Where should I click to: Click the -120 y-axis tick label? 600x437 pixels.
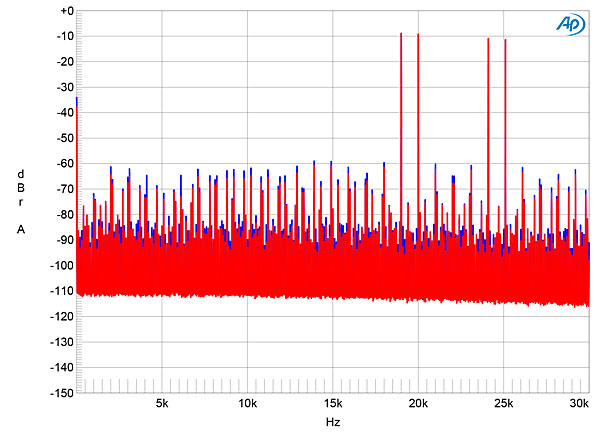pyautogui.click(x=62, y=317)
